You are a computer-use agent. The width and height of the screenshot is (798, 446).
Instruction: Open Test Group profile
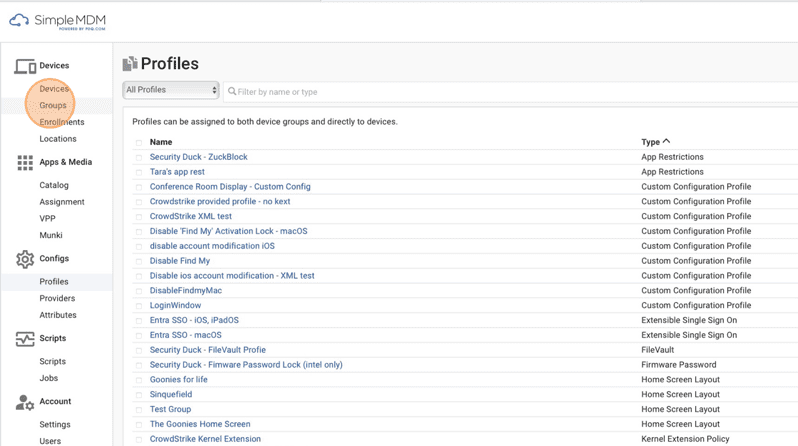pyautogui.click(x=170, y=409)
